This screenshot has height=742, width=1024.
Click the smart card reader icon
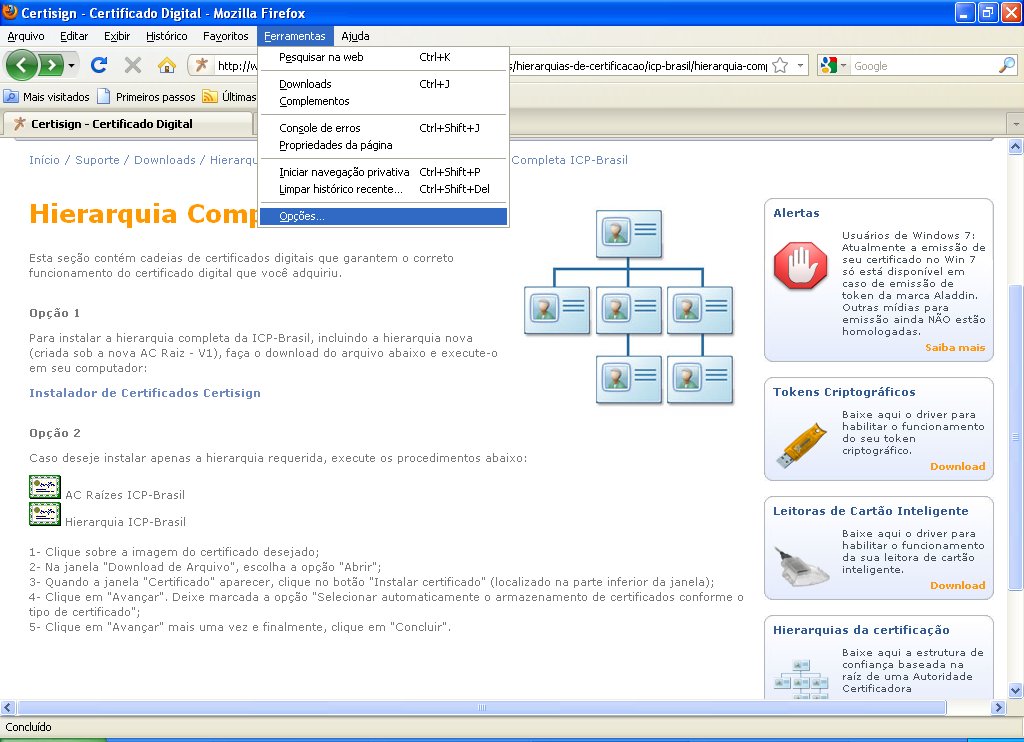pos(801,566)
